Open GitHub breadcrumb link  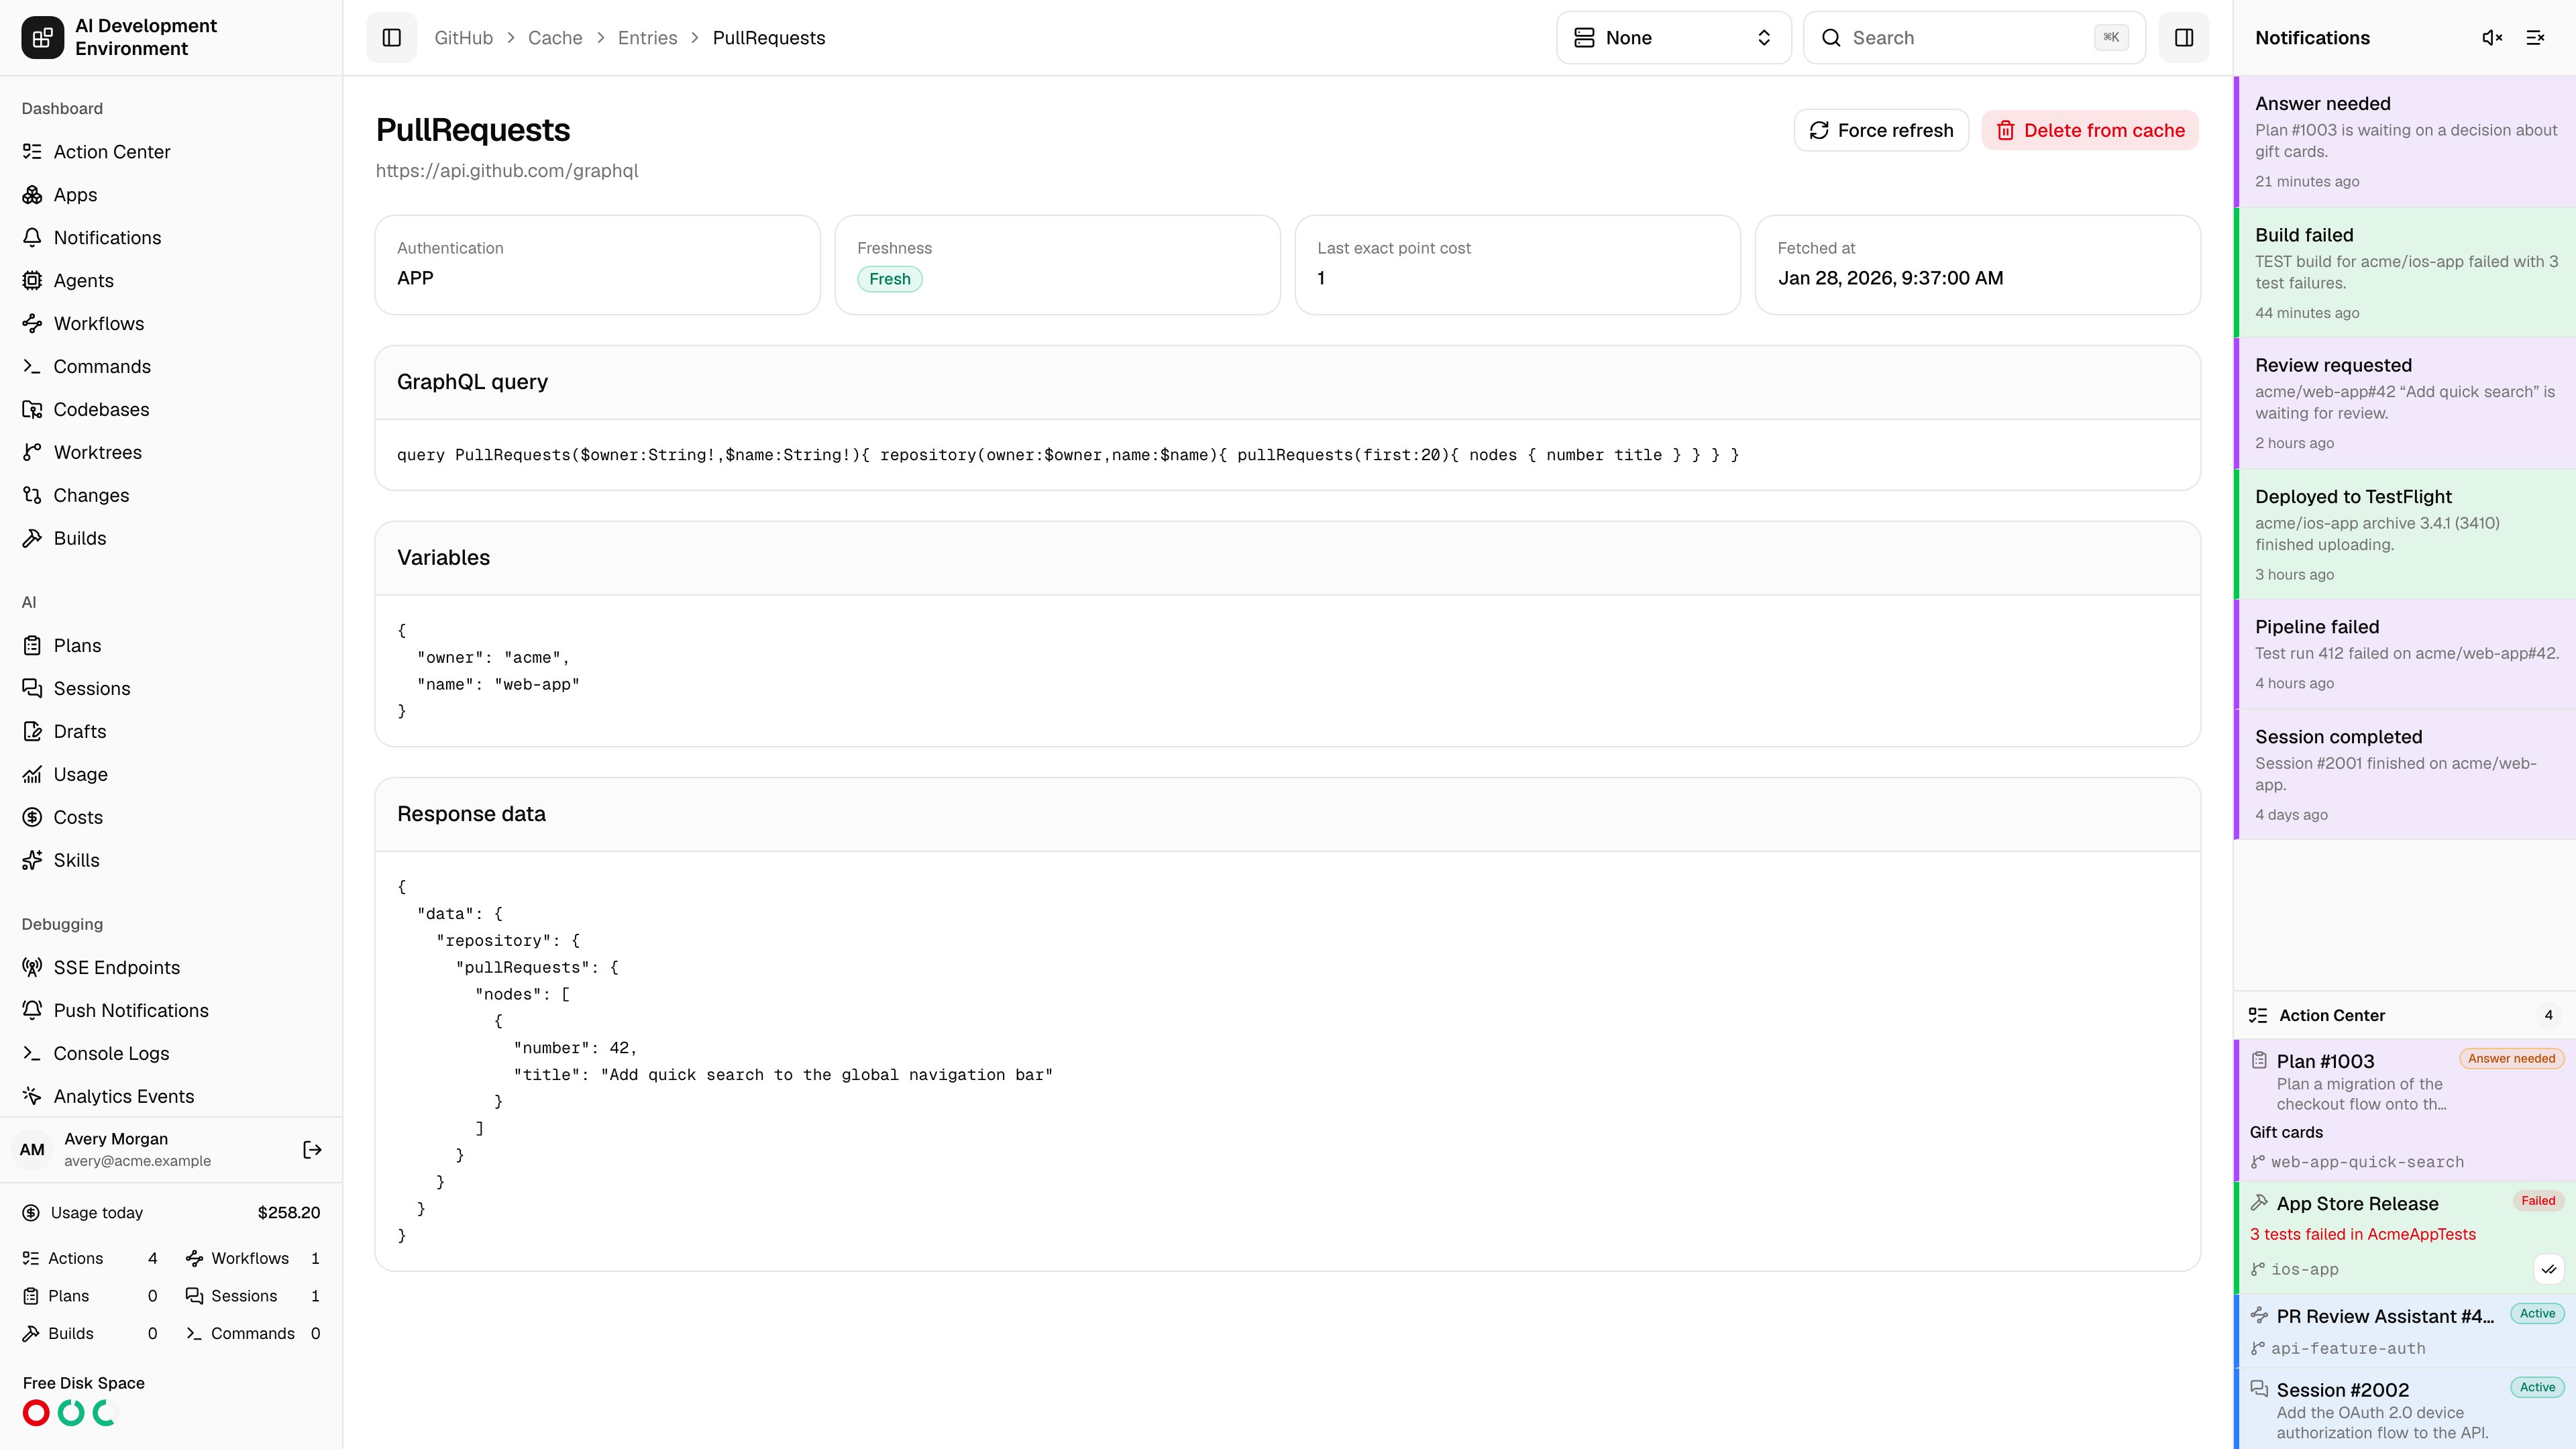pyautogui.click(x=463, y=38)
